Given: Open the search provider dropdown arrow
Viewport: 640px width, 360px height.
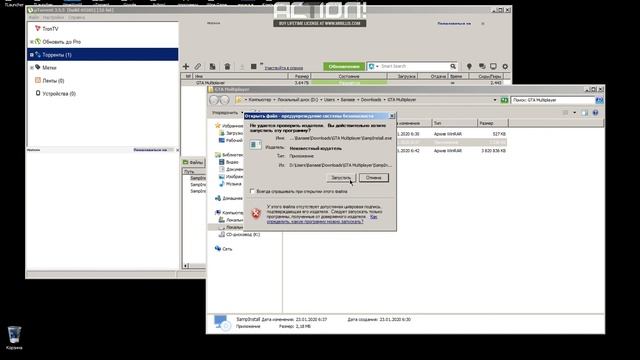Looking at the screenshot, I should tap(377, 66).
